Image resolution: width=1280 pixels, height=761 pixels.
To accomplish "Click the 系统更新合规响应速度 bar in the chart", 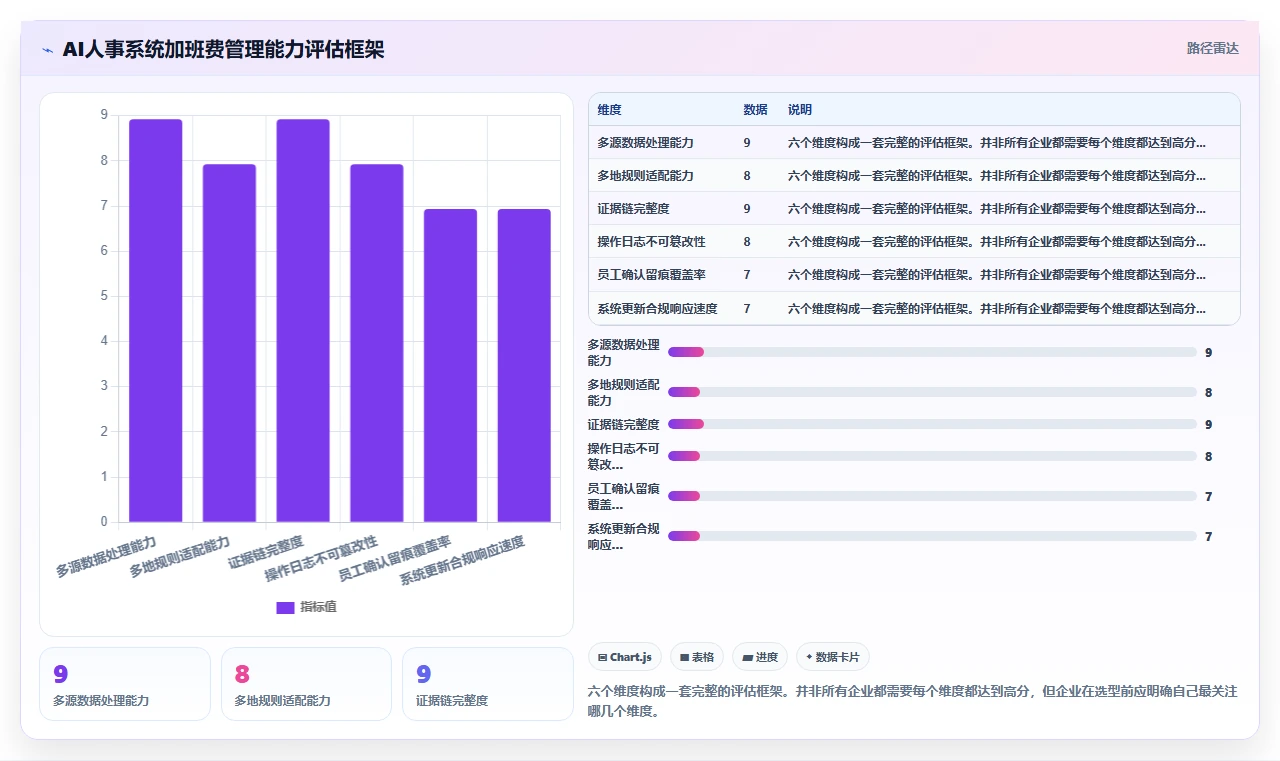I will 524,365.
